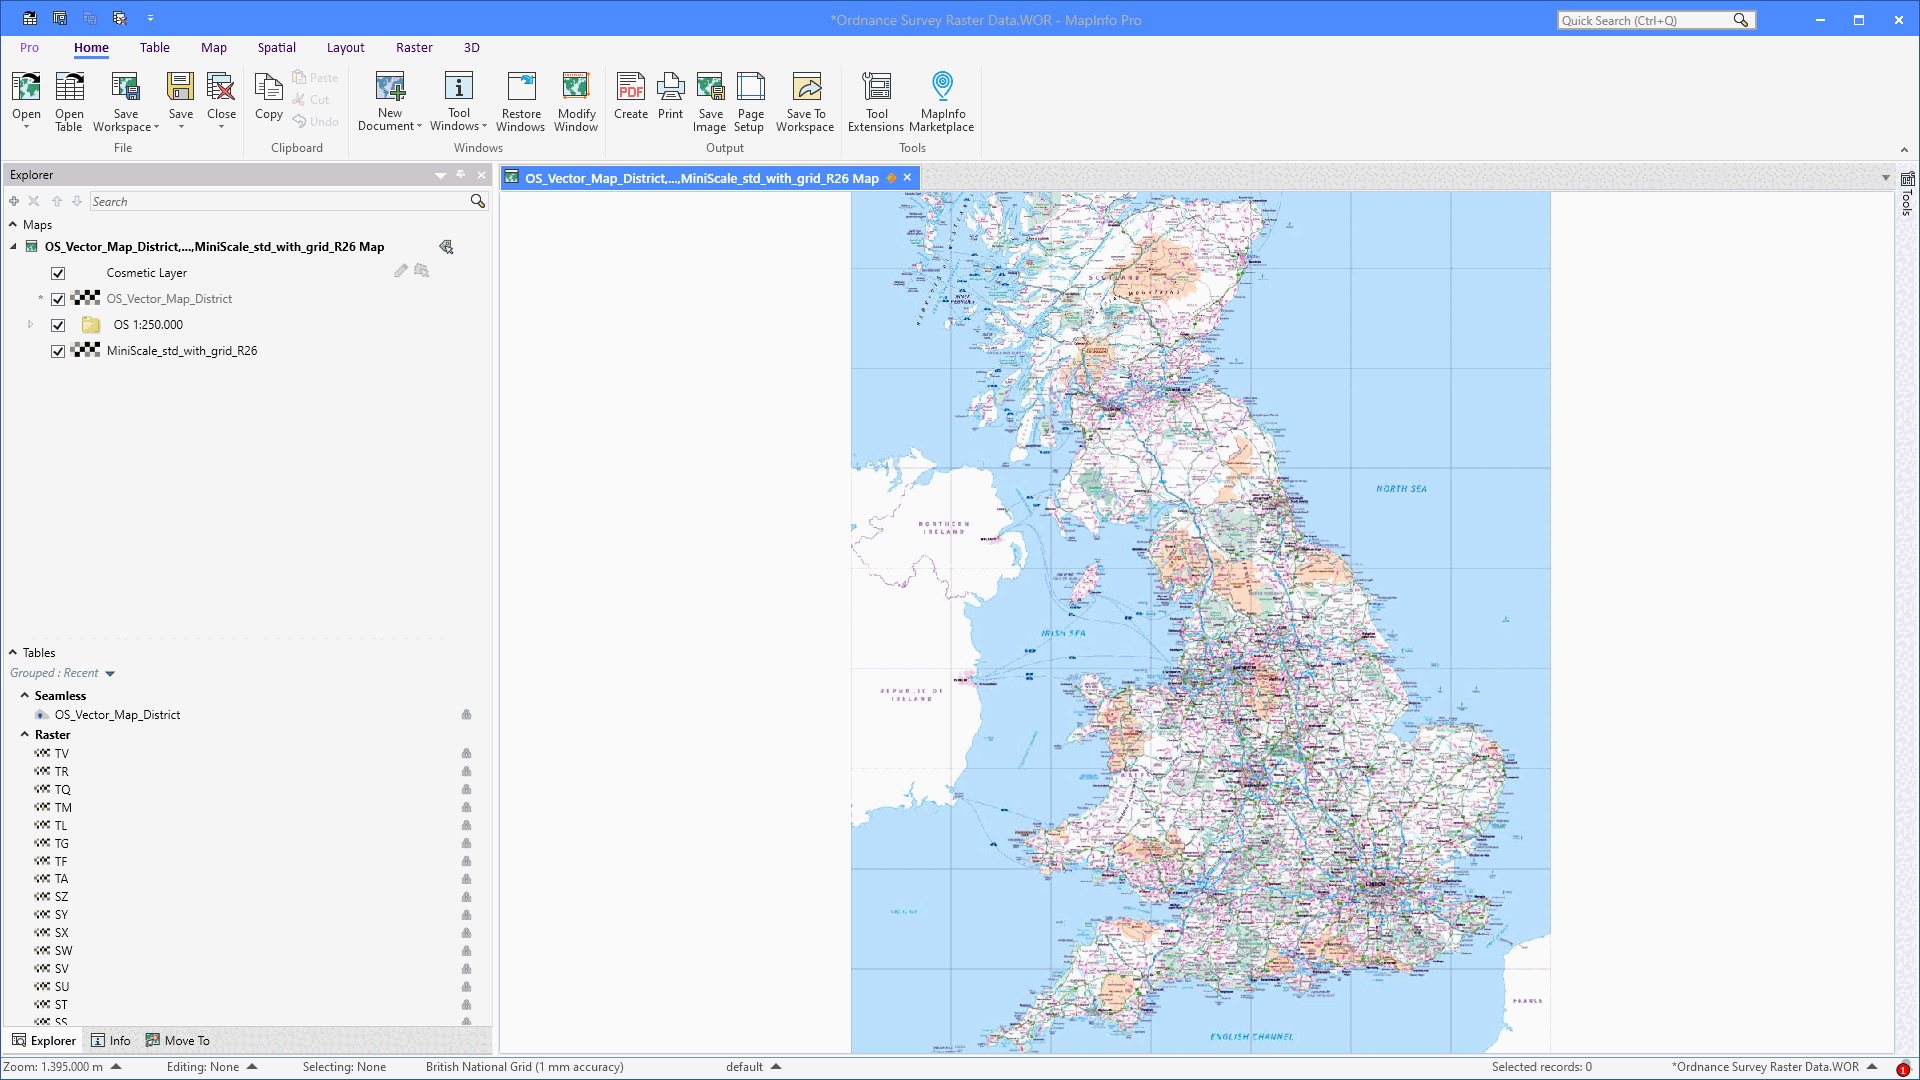This screenshot has width=1920, height=1080.
Task: Switch to the Map ribbon tab
Action: tap(214, 48)
